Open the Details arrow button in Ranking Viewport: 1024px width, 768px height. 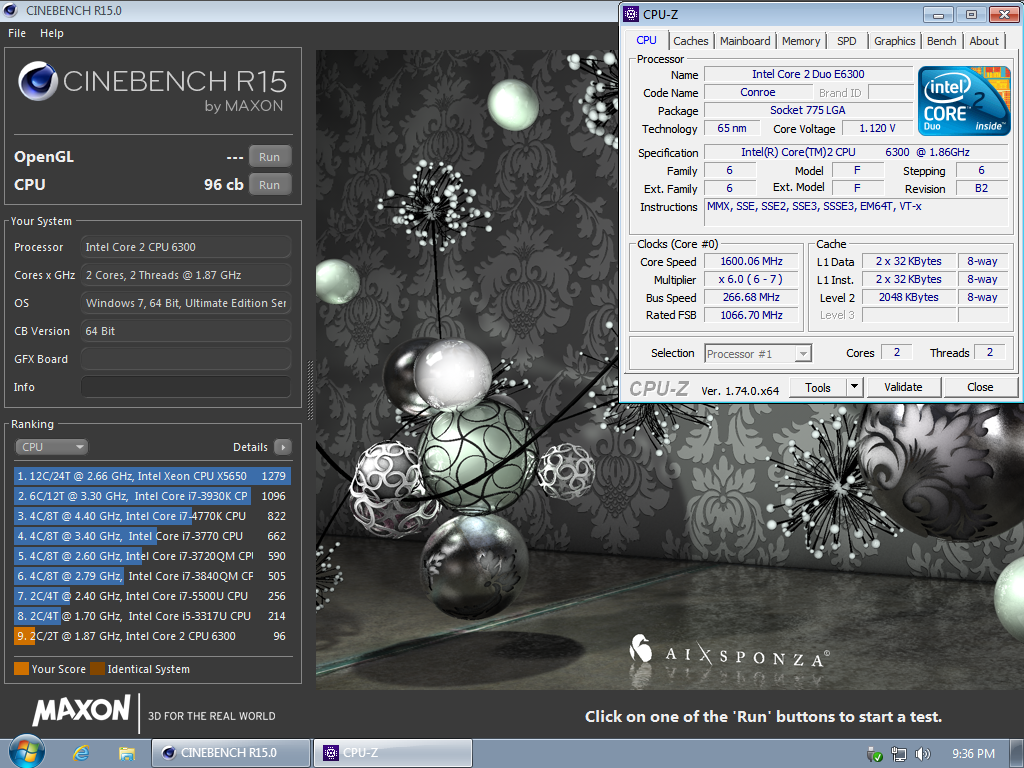(283, 447)
